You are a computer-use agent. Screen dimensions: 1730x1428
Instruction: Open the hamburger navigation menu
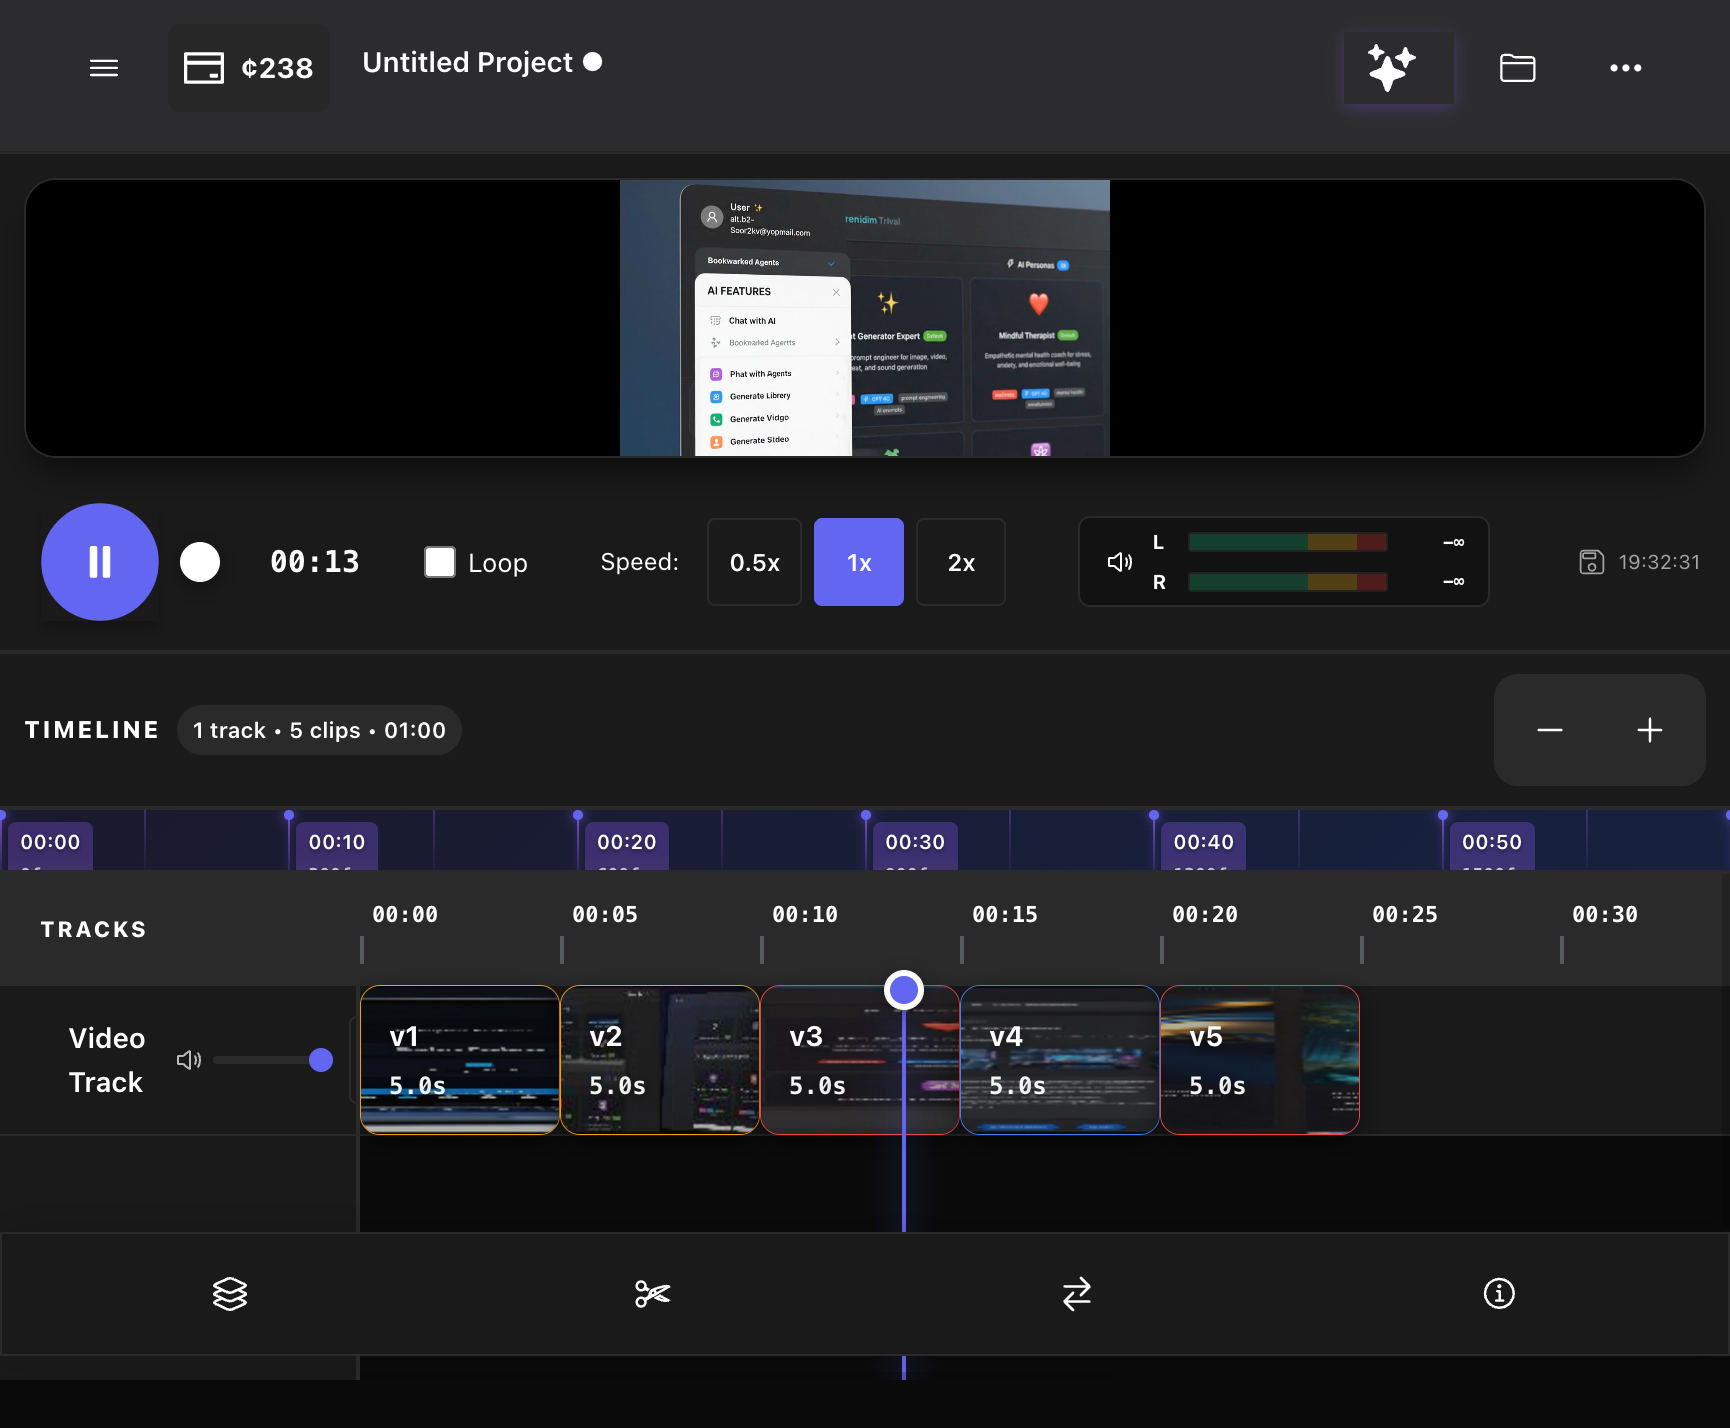coord(104,67)
